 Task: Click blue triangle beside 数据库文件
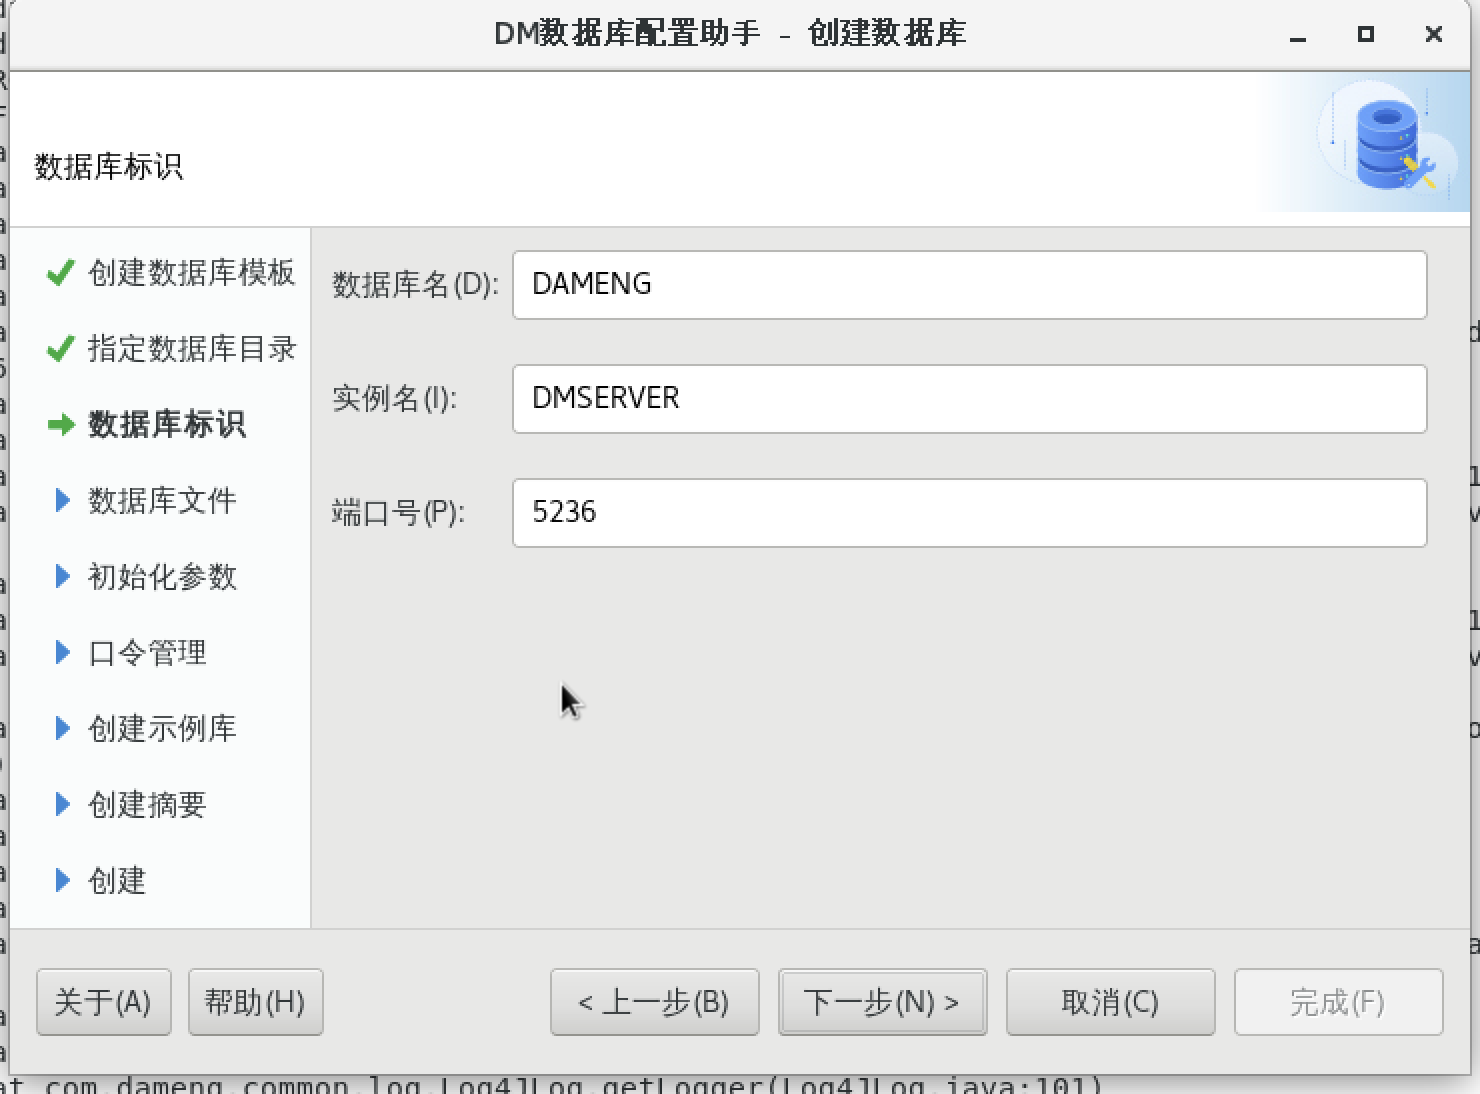point(62,500)
